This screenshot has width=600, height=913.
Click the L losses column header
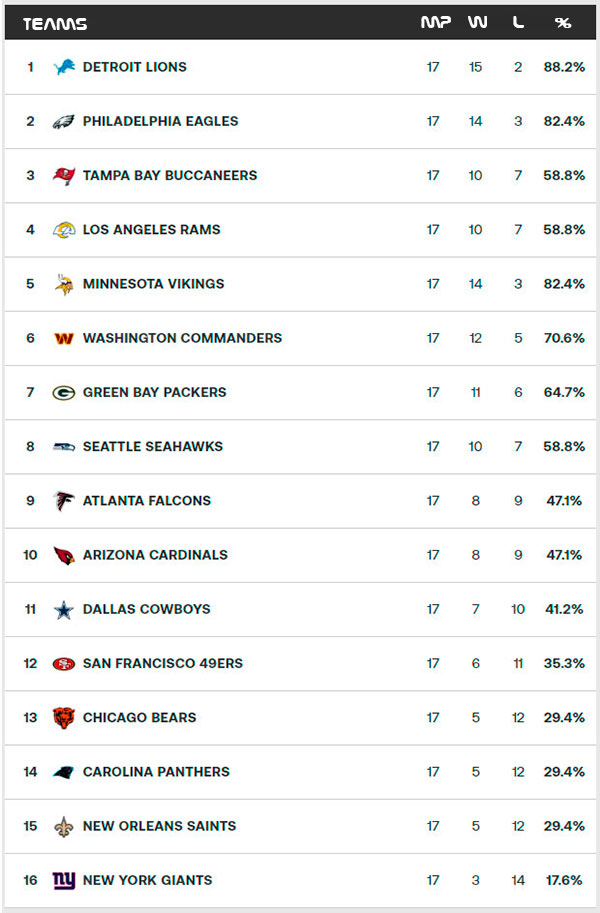coord(518,23)
